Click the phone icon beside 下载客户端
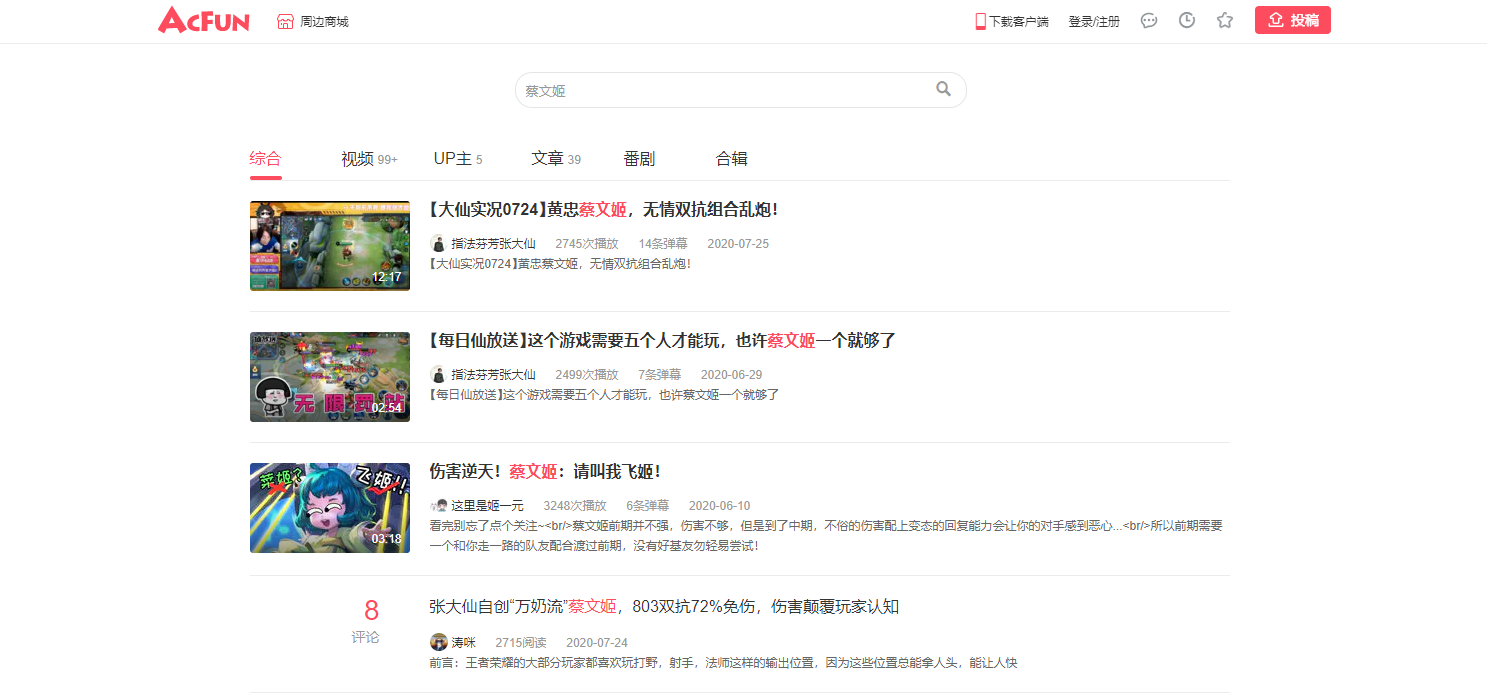Screen dimensions: 1487x693 pos(981,21)
